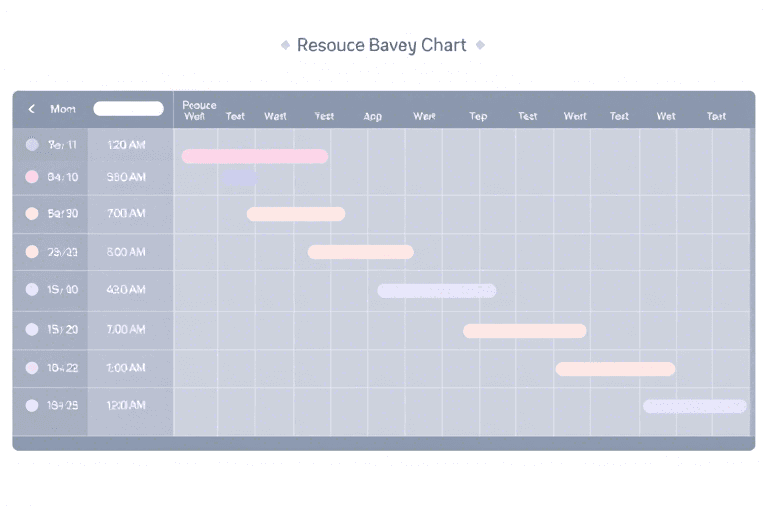
Task: Click the Mom label in the header
Action: point(62,109)
